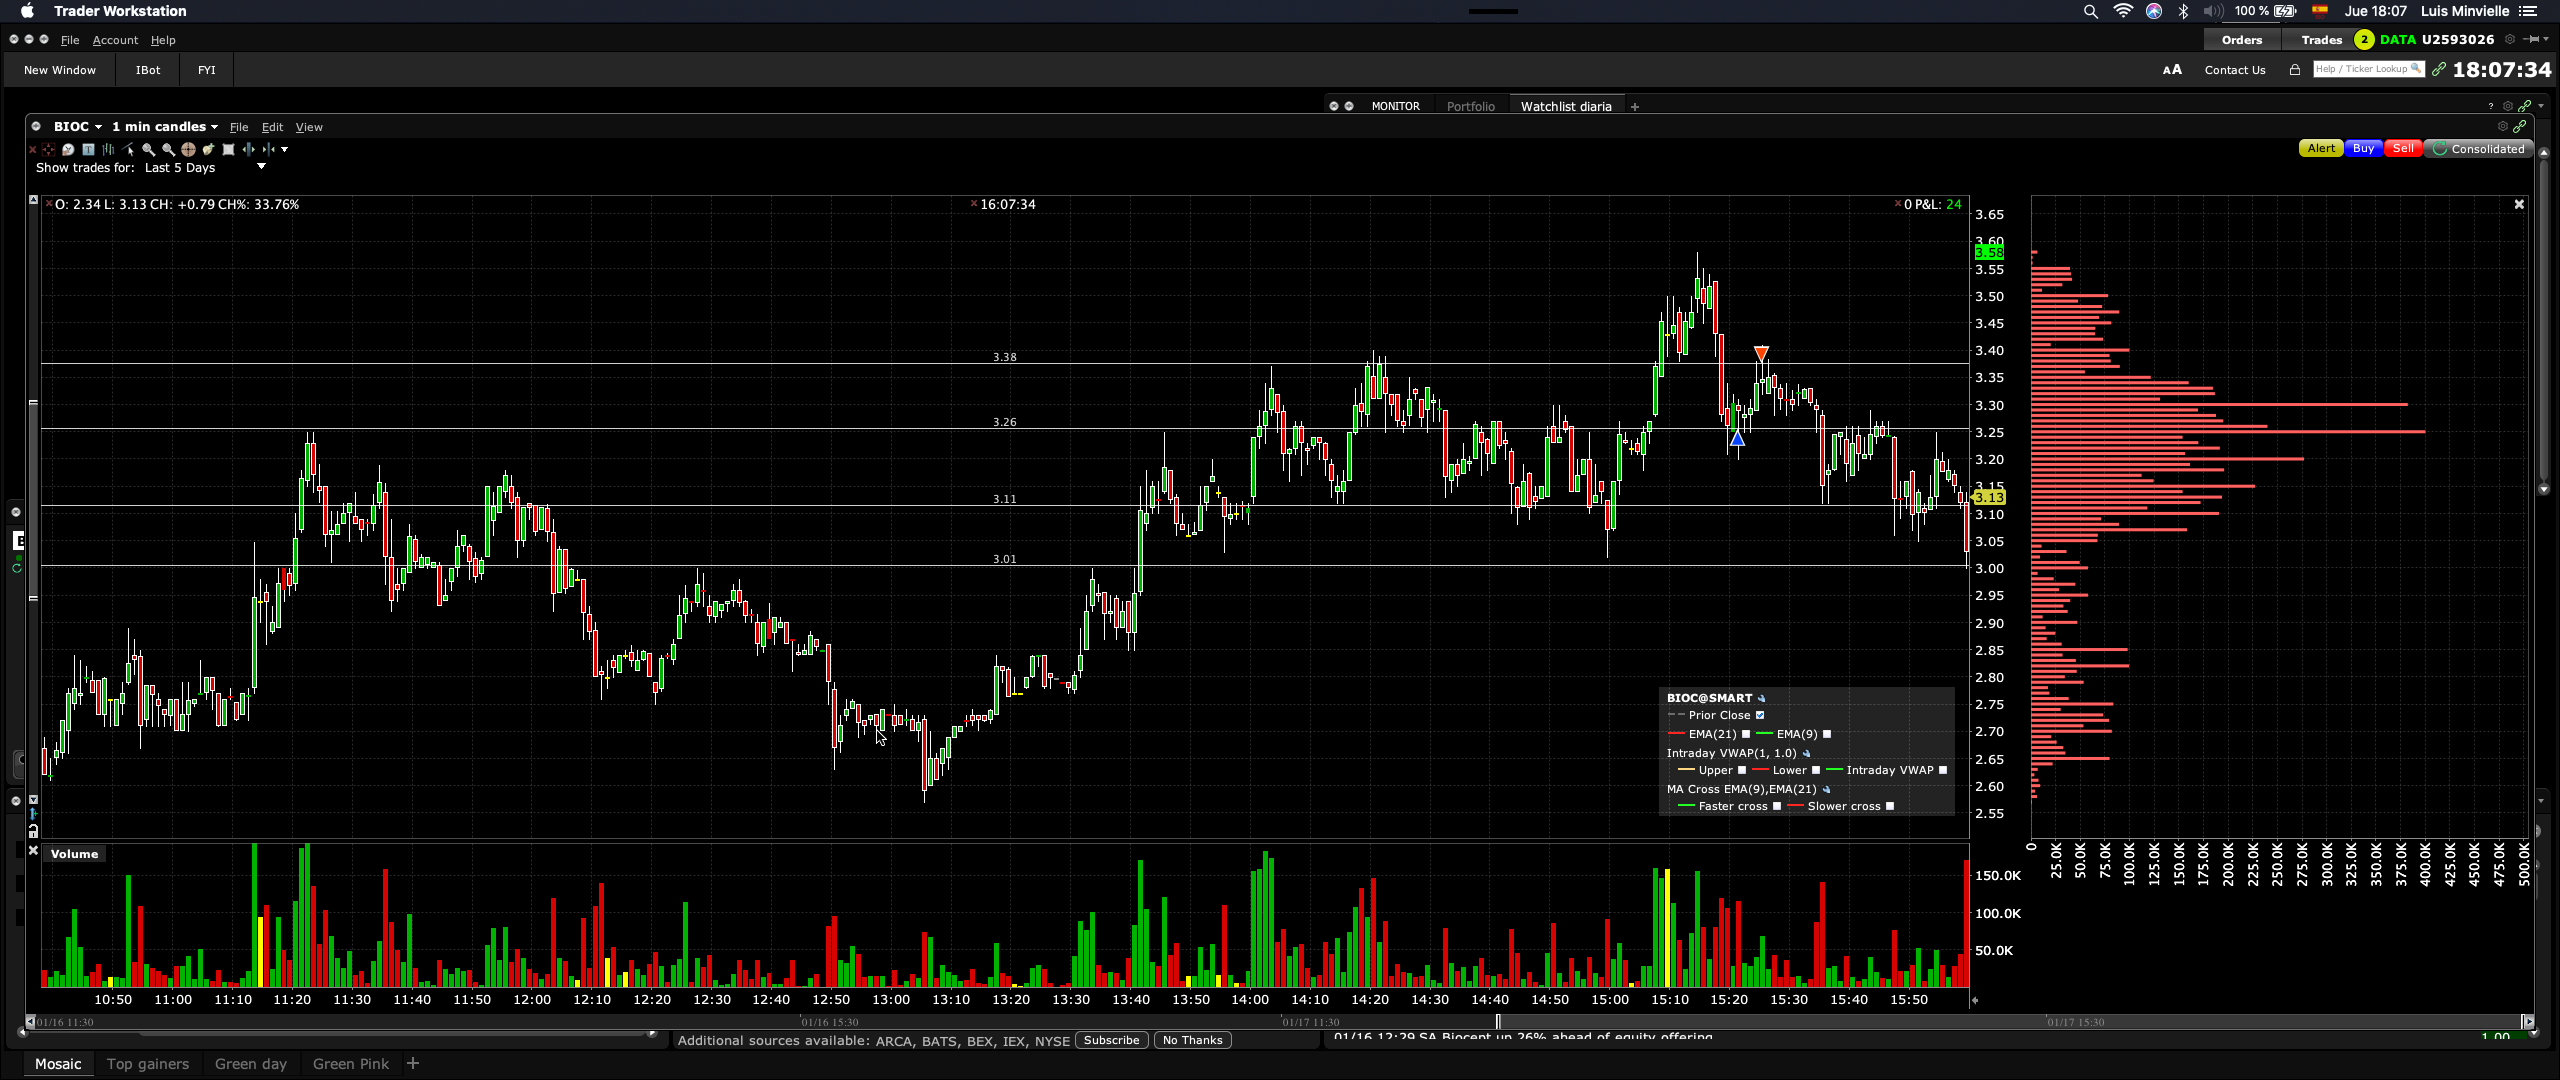
Task: Click the first magnifier zoom icon
Action: pos(148,150)
